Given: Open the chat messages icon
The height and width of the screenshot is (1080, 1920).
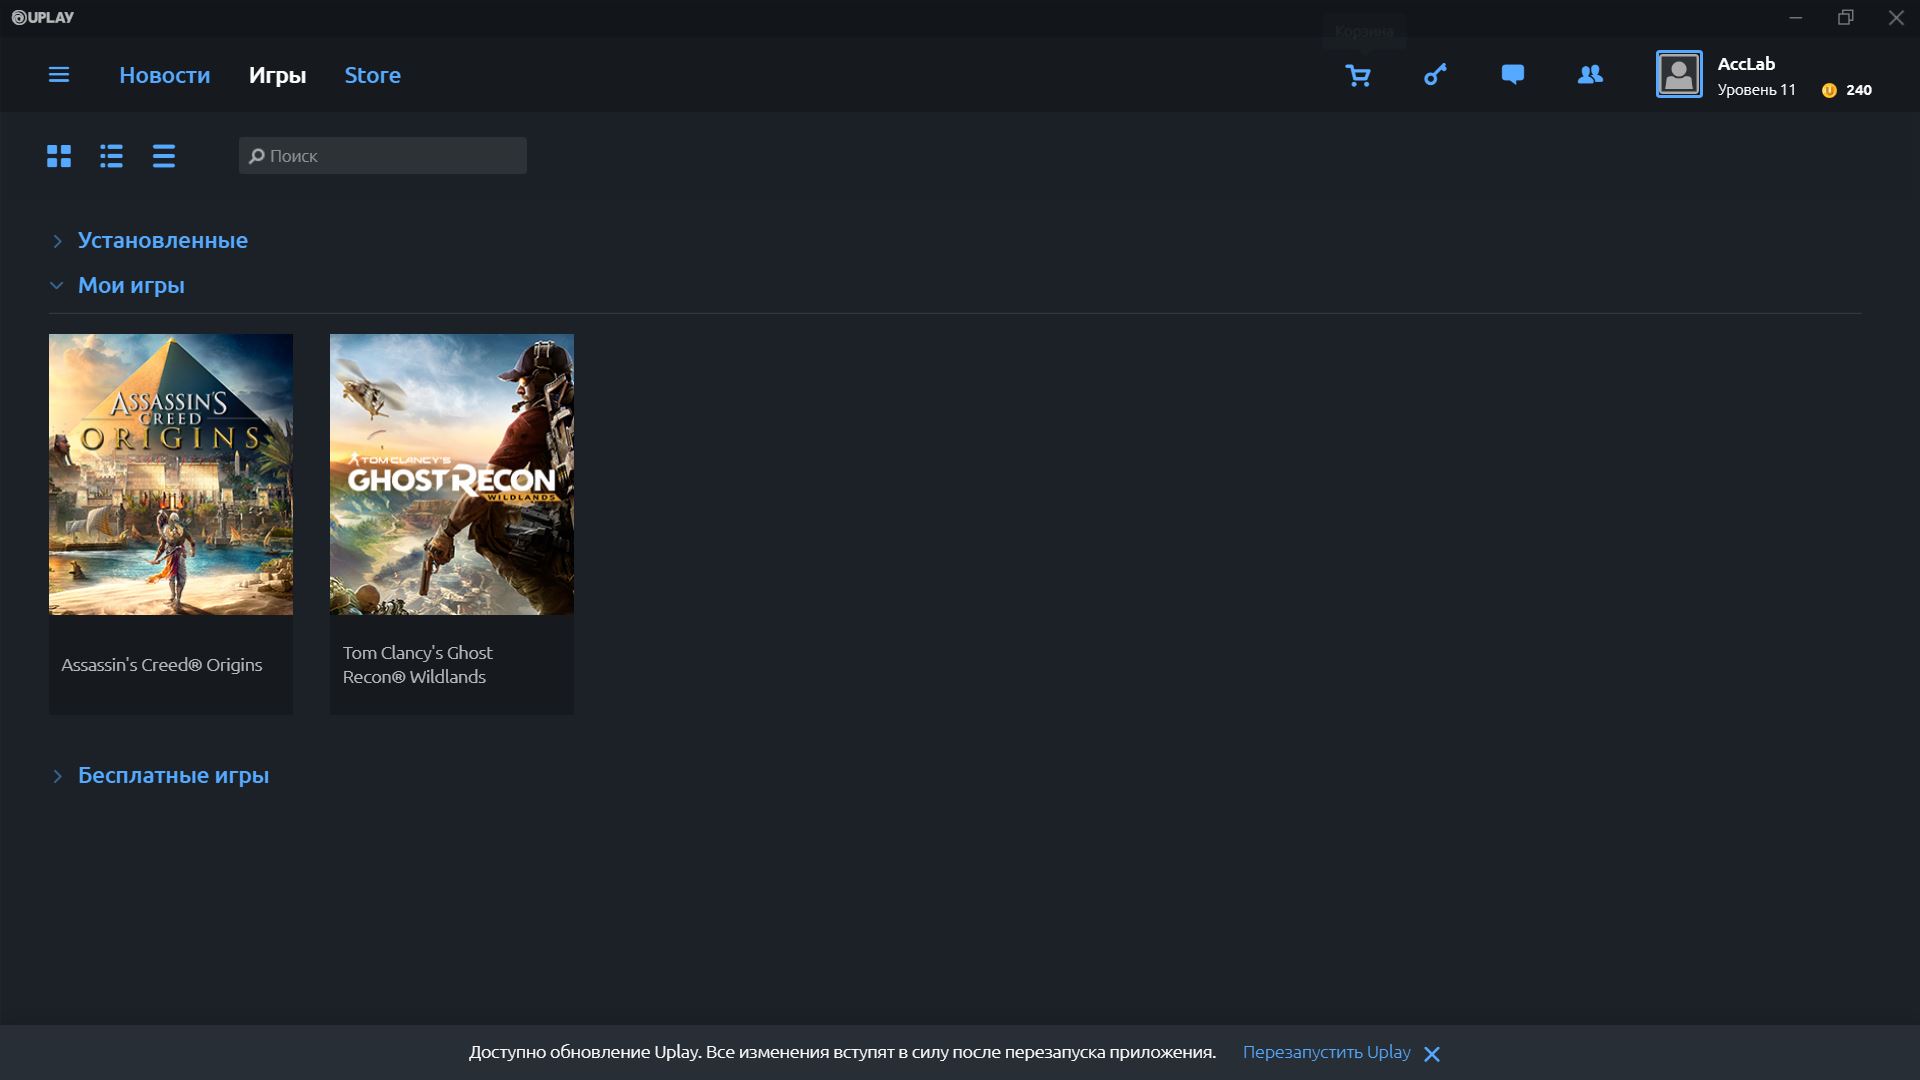Looking at the screenshot, I should 1512,75.
